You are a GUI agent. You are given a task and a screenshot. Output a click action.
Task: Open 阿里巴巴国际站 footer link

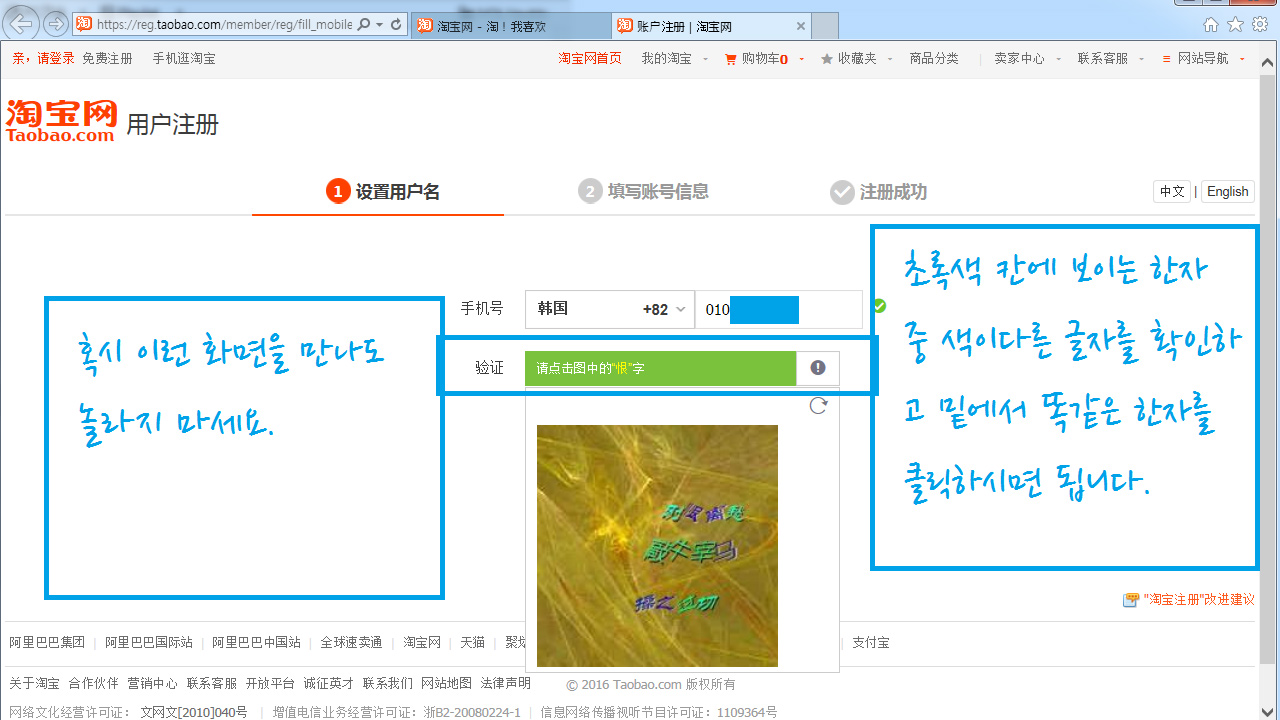click(x=149, y=643)
